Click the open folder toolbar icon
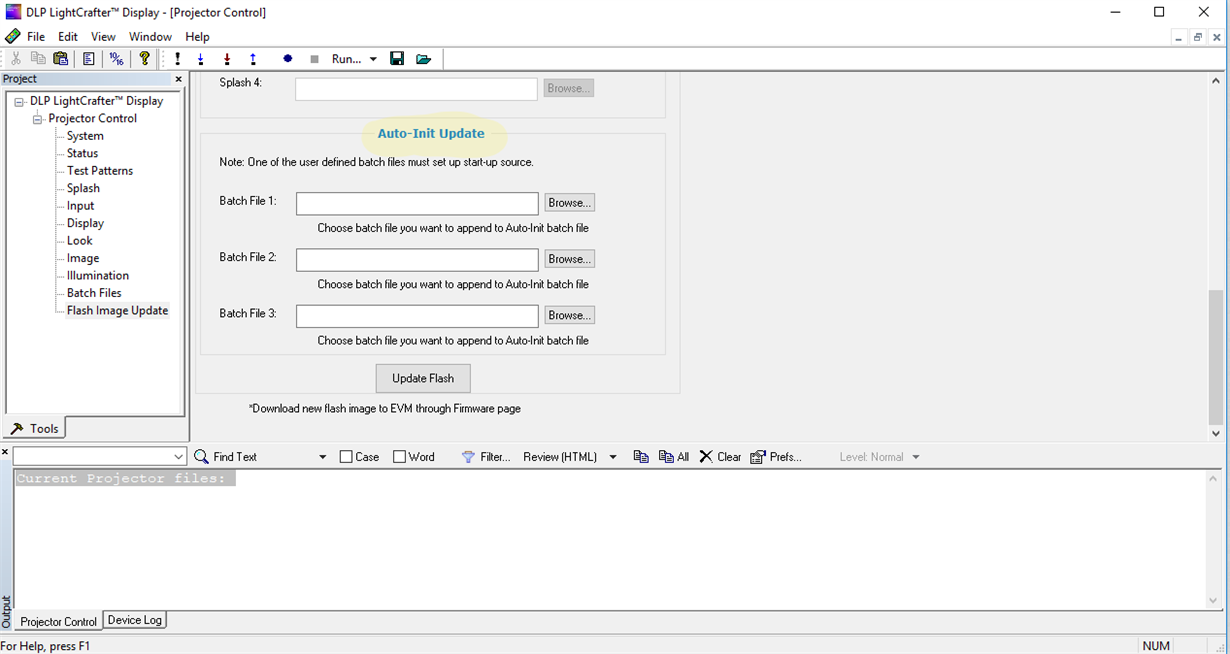Screen dimensions: 1230x654 coord(424,59)
